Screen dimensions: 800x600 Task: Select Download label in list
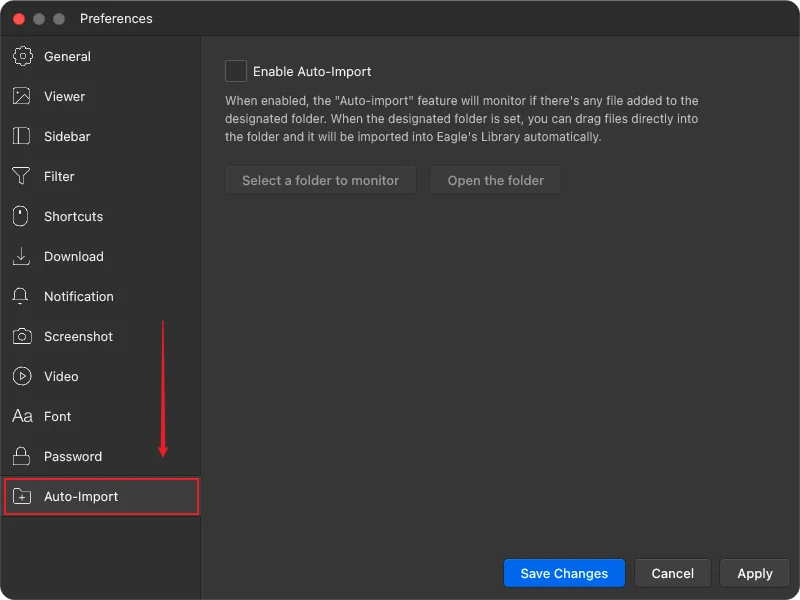(73, 256)
